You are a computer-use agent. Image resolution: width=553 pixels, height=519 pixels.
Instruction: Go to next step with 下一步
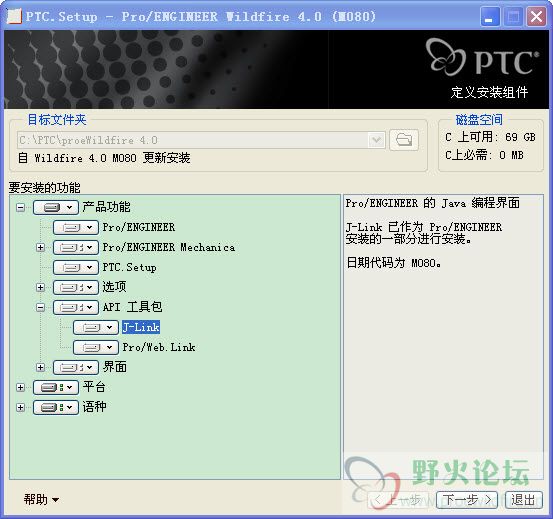click(467, 500)
